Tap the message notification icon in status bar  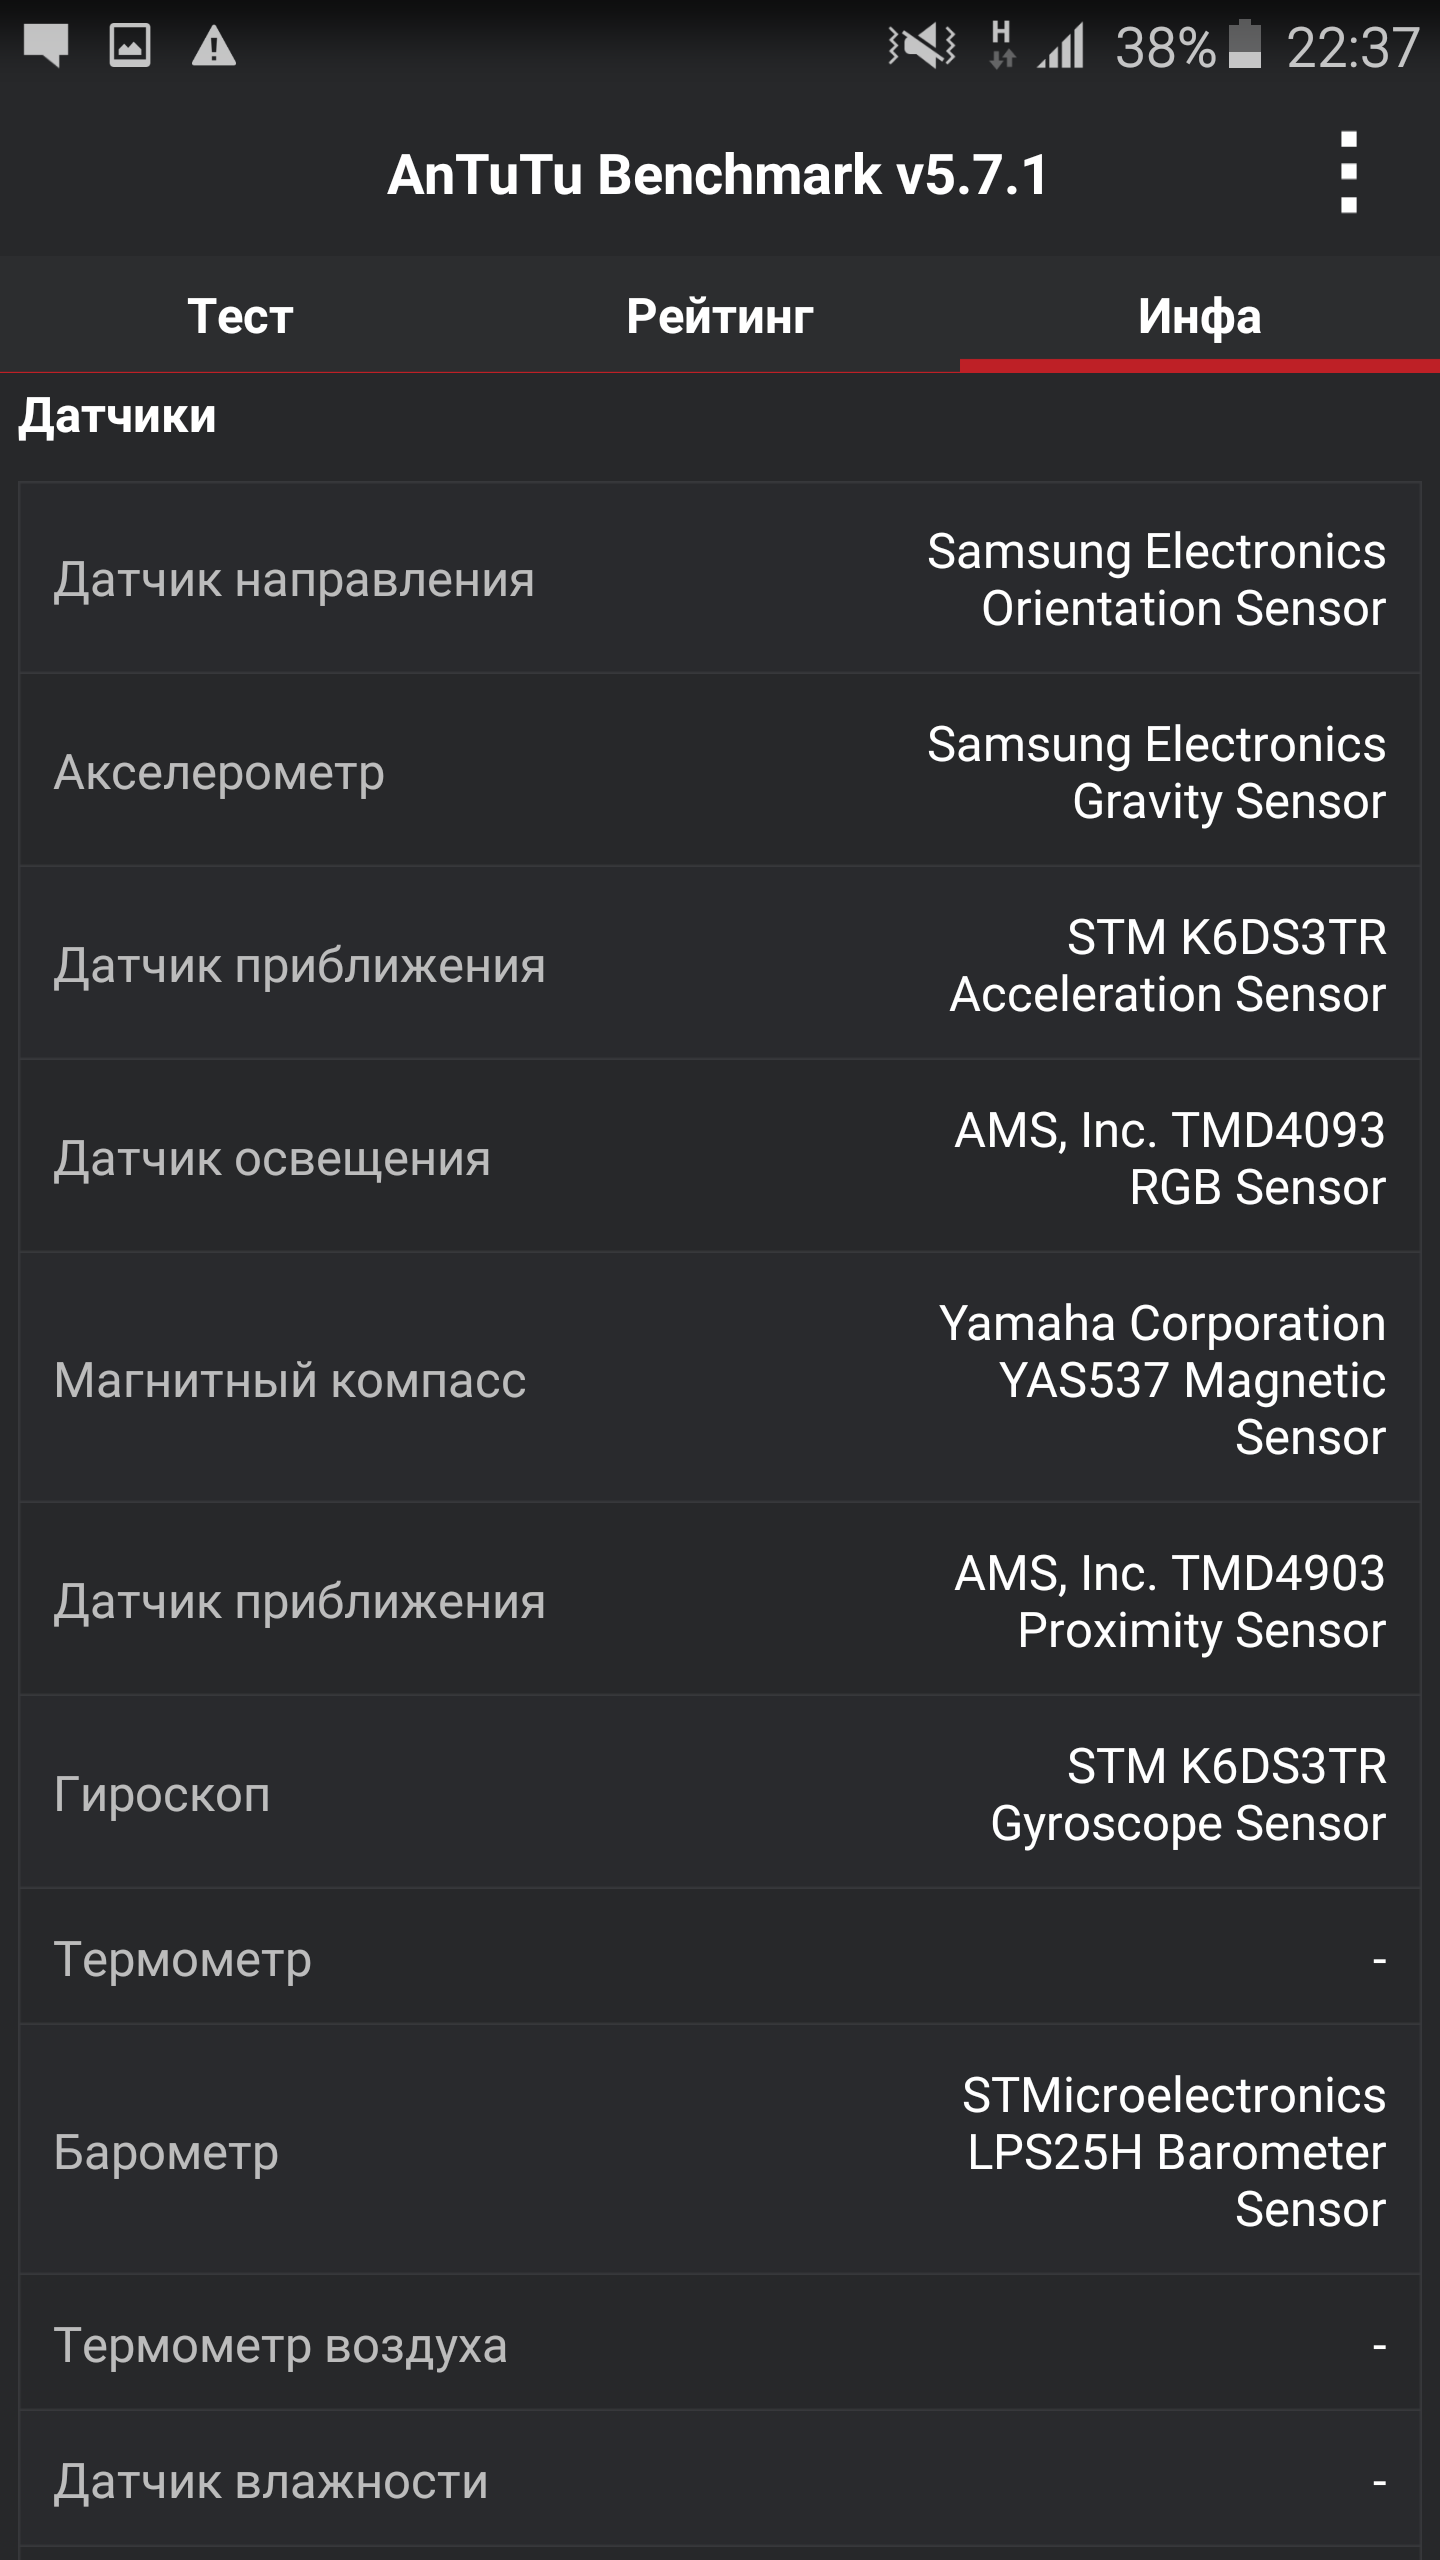46,45
